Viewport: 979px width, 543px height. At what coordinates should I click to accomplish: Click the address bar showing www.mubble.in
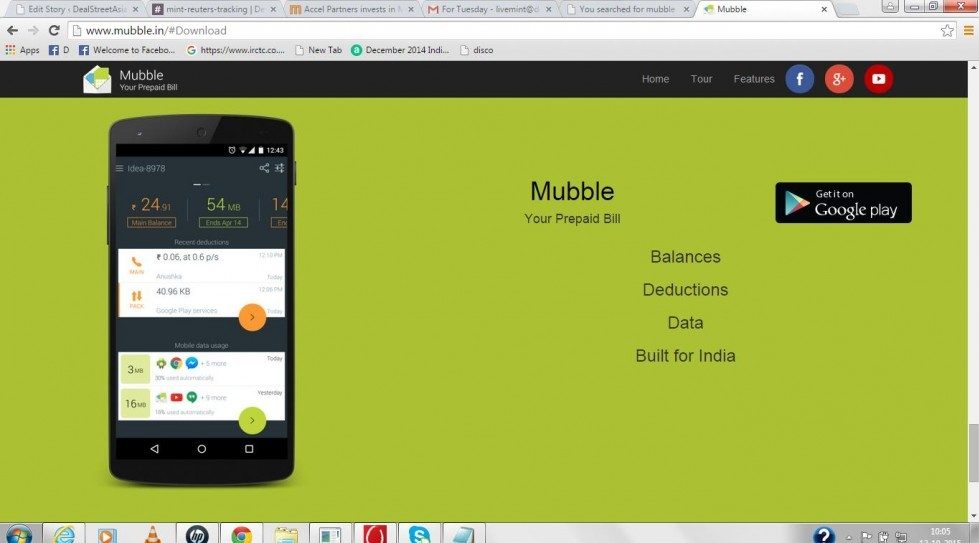coord(500,30)
